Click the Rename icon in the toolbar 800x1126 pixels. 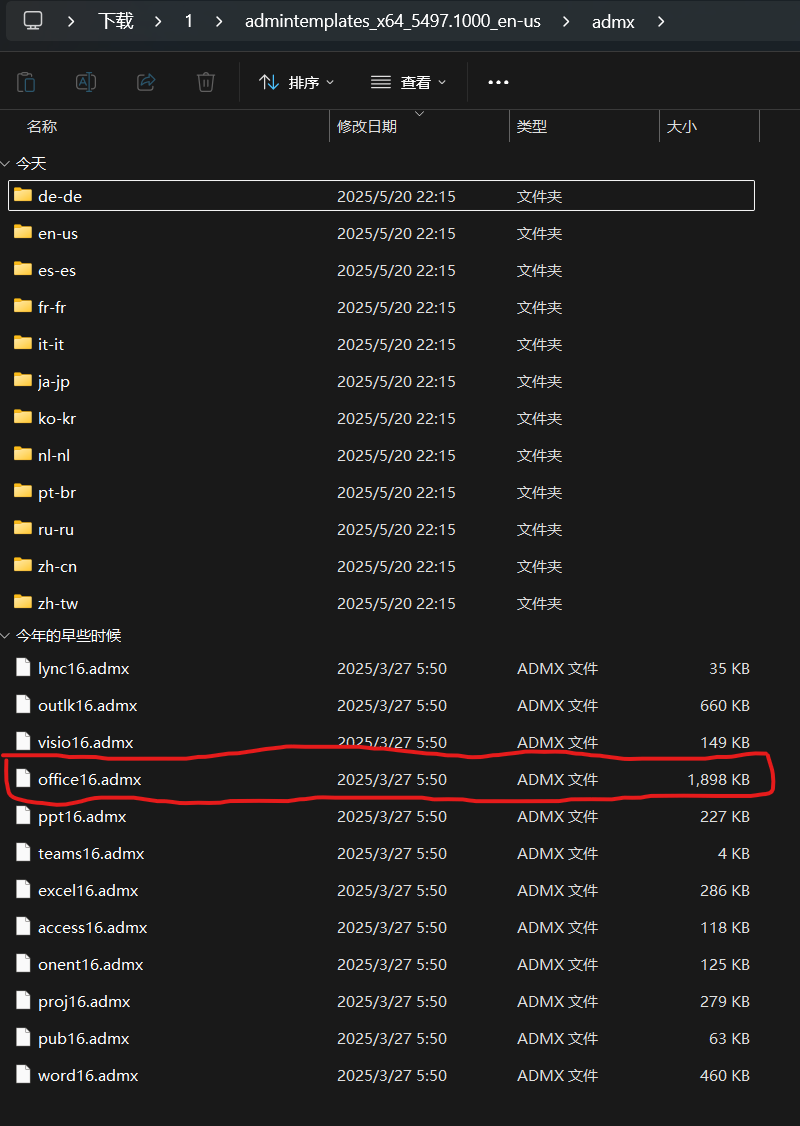click(x=87, y=82)
